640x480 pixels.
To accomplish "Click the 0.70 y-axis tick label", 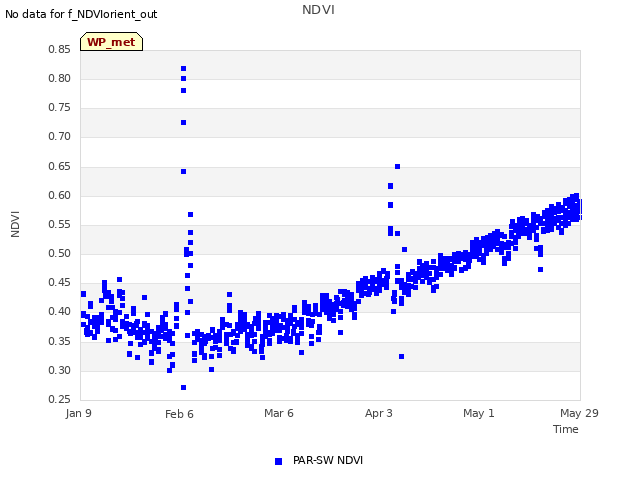I will point(60,136).
